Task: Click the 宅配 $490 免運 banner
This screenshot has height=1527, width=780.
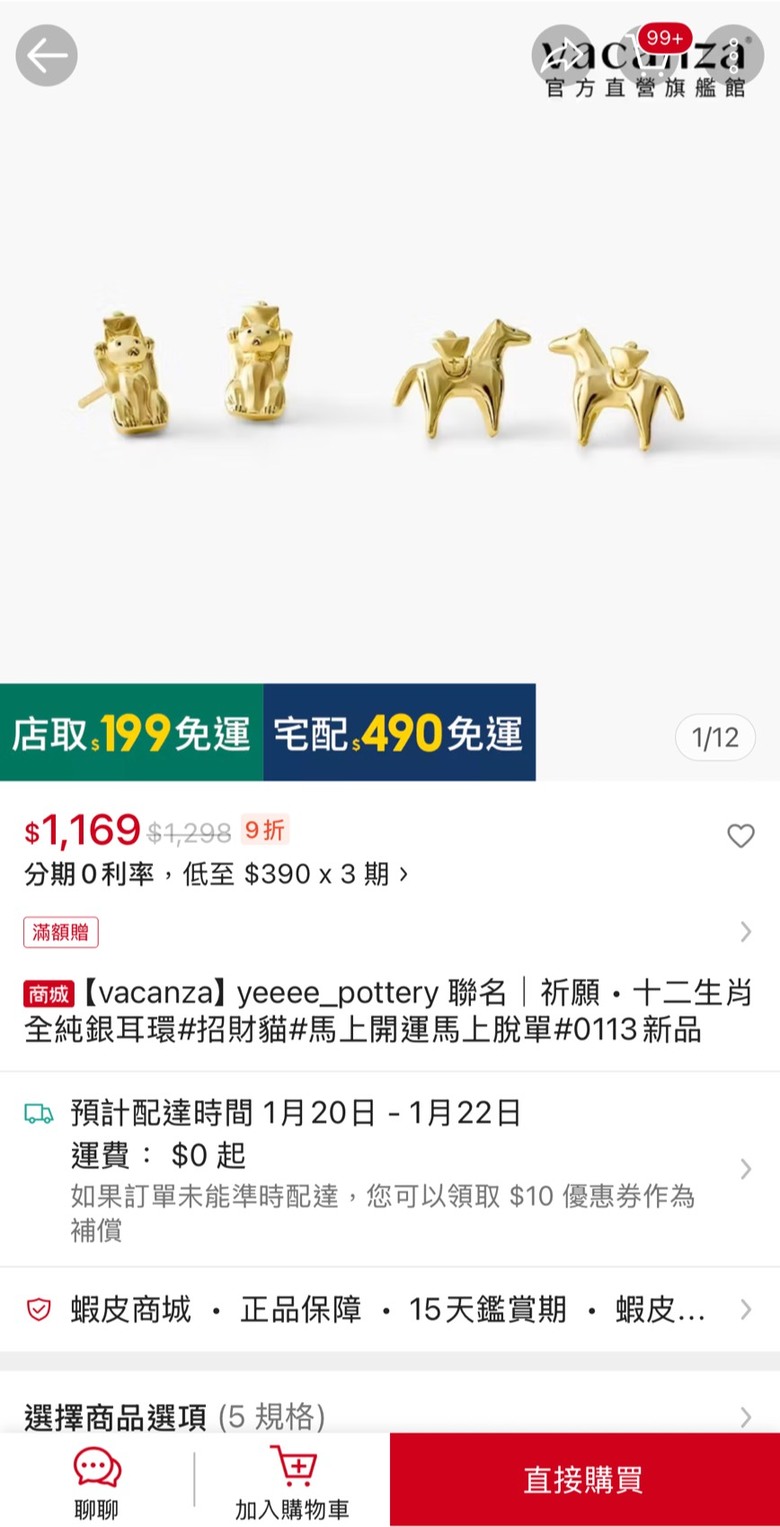Action: pyautogui.click(x=400, y=732)
